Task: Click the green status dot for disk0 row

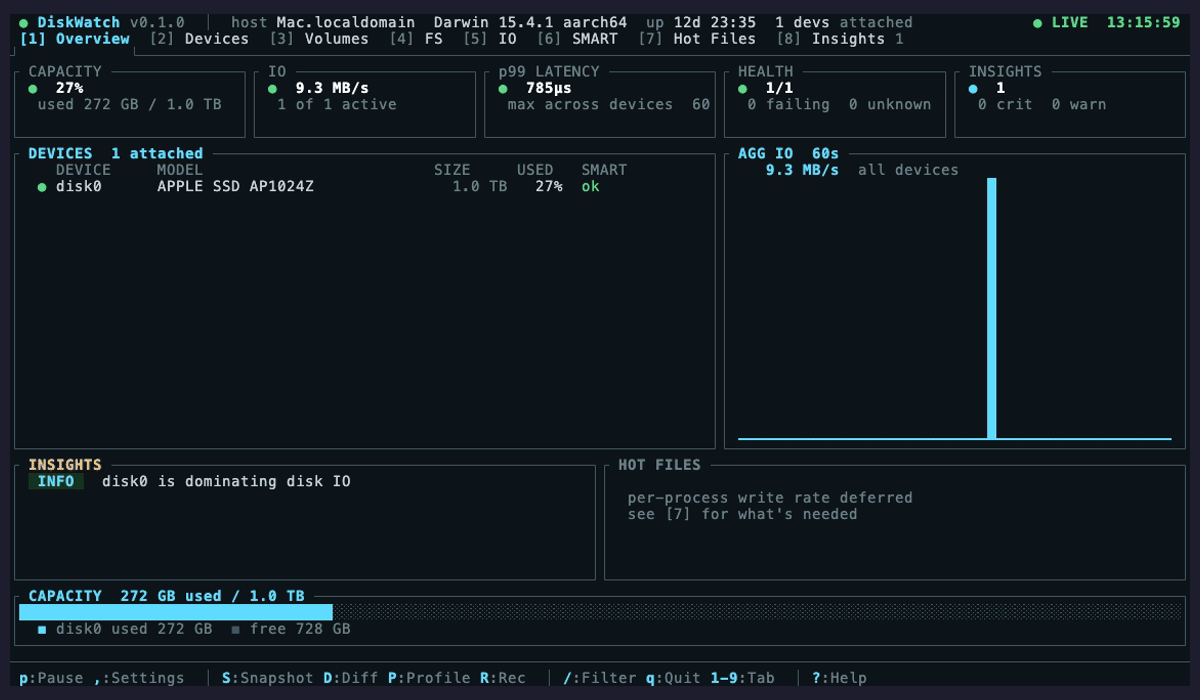Action: (x=42, y=187)
